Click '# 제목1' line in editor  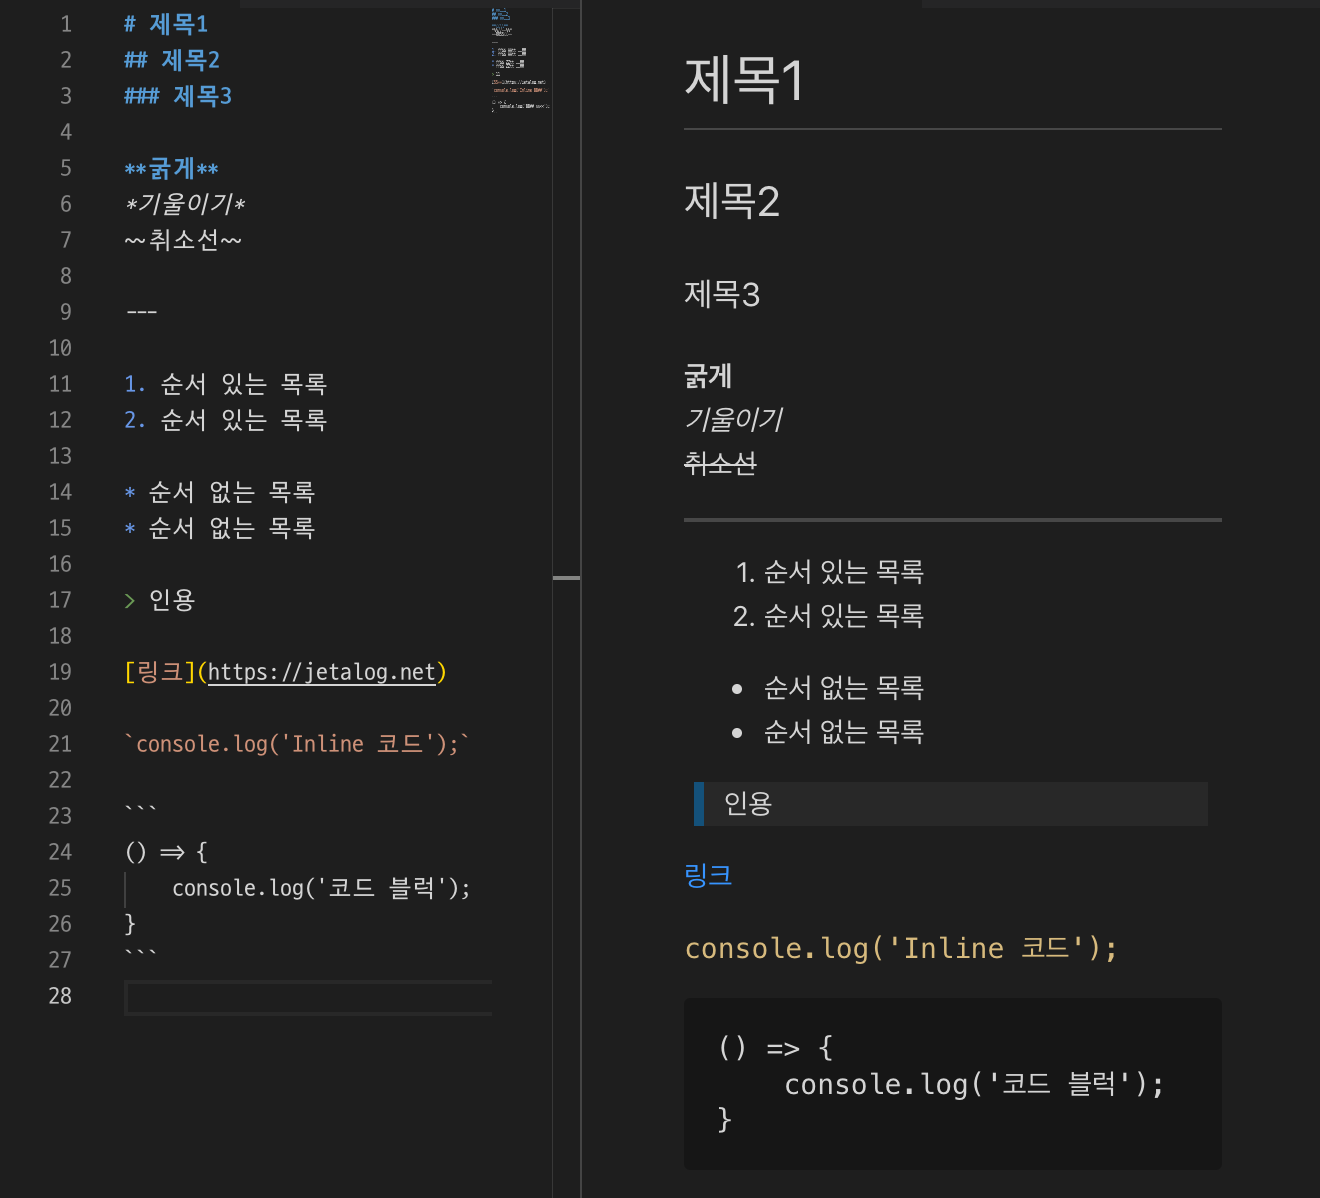point(166,24)
